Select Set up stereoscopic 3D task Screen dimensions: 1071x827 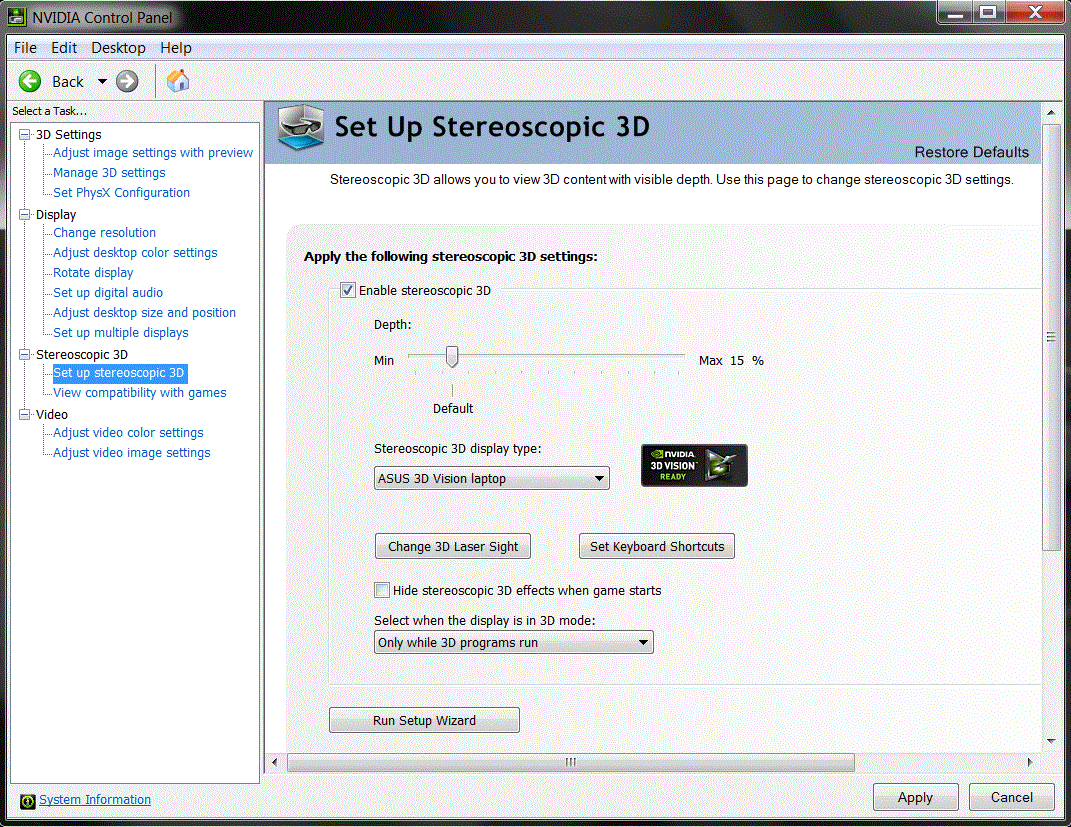coord(119,373)
